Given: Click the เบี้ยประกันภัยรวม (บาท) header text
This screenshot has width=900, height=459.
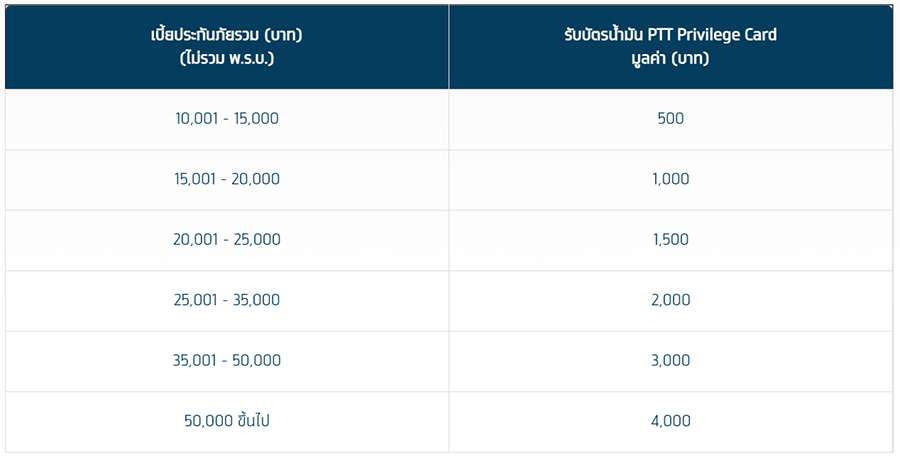Looking at the screenshot, I should (x=227, y=35).
